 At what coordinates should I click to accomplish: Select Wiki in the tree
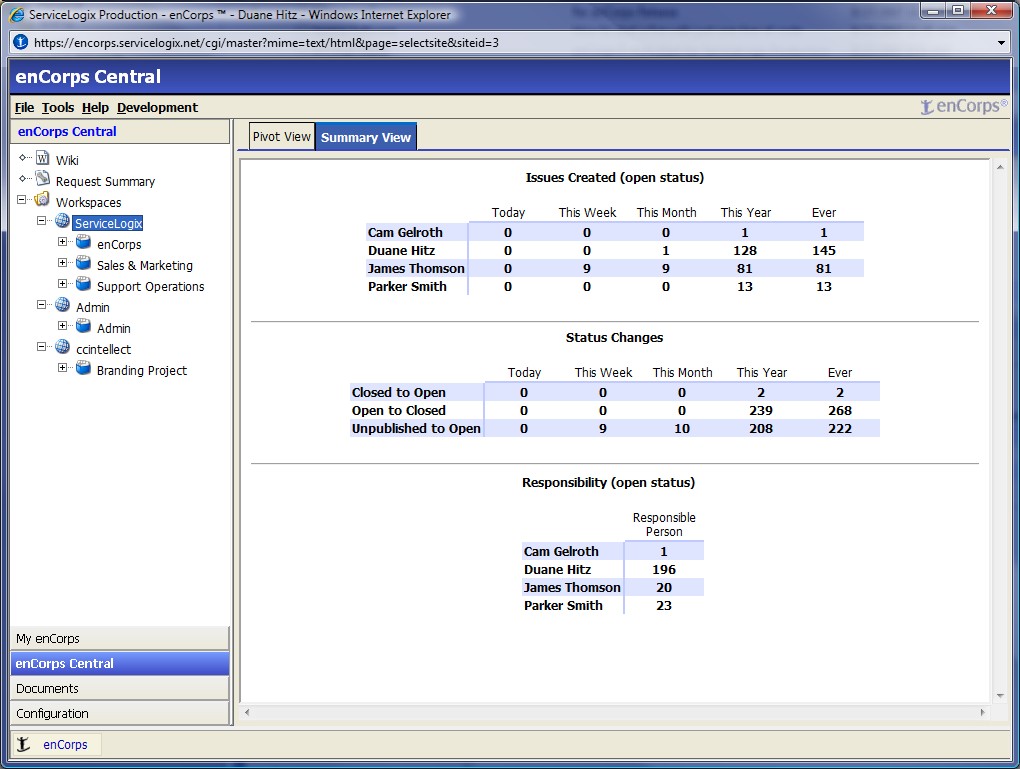click(67, 160)
